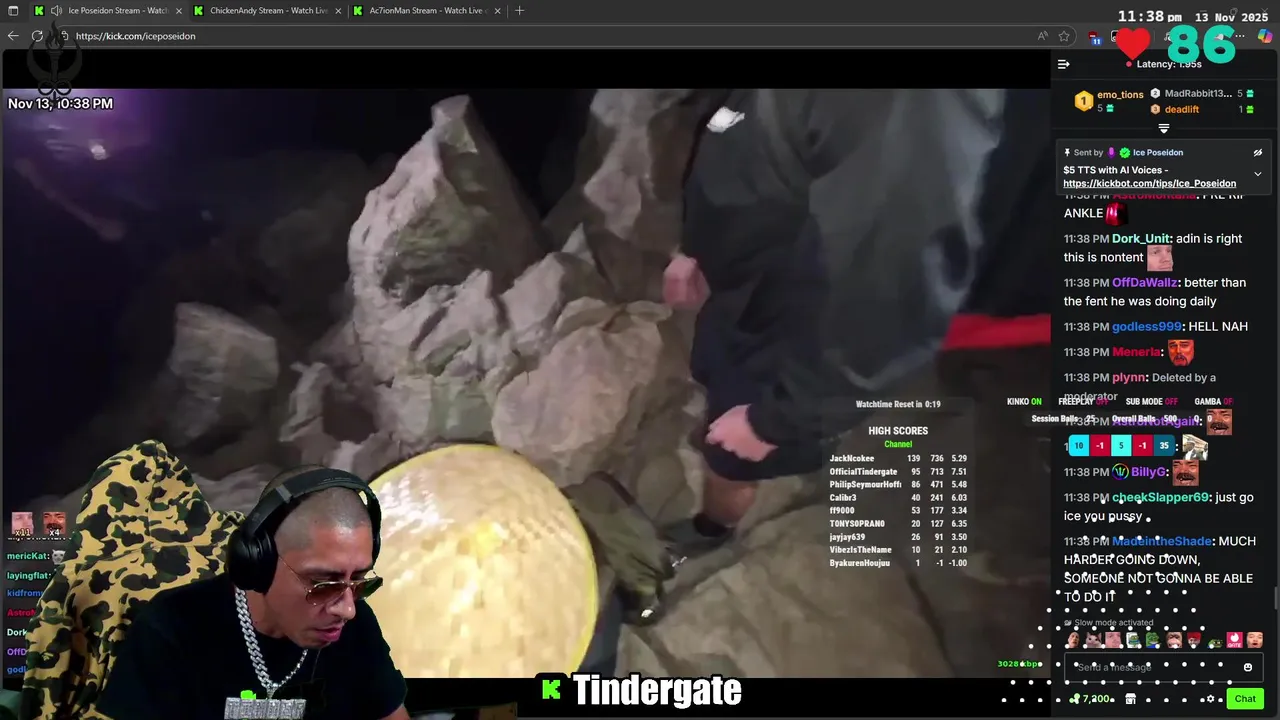Close the ChickenAndy Stream tab
The width and height of the screenshot is (1280, 720).
[x=339, y=10]
